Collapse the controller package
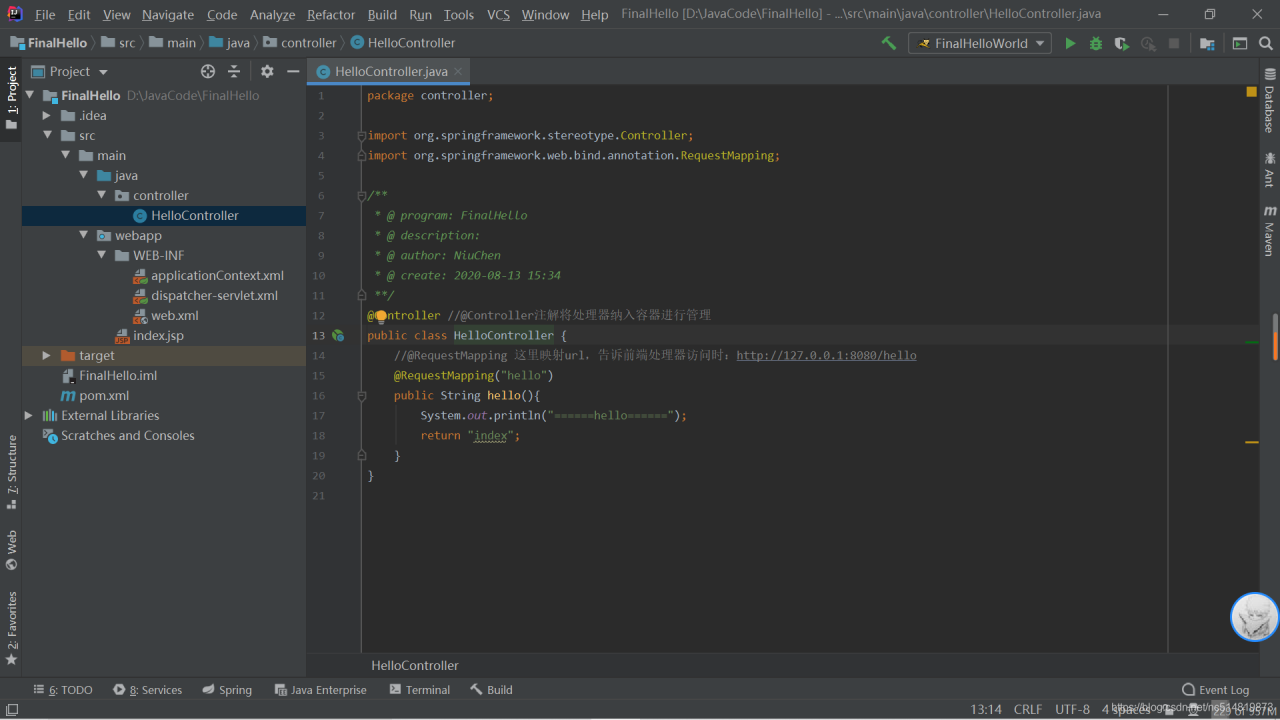 [101, 195]
